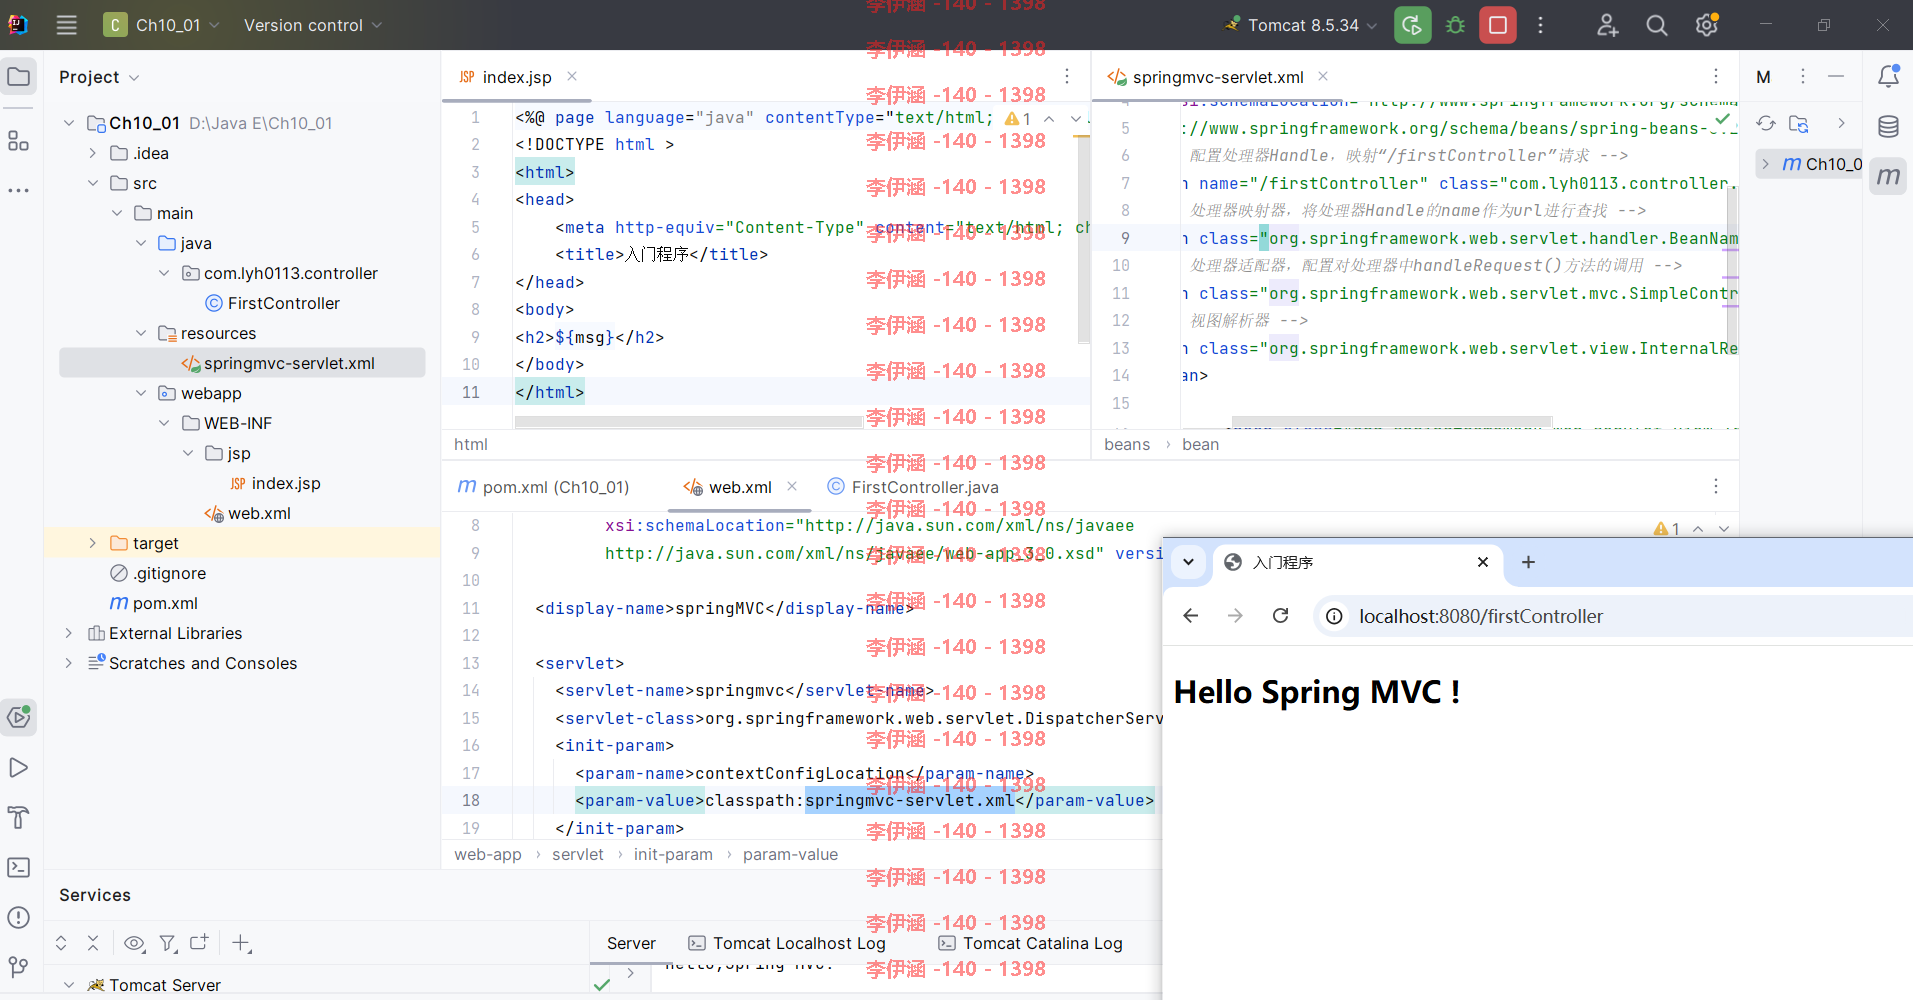This screenshot has width=1913, height=1000.
Task: Open browser tab search dropdown
Action: tap(1188, 562)
